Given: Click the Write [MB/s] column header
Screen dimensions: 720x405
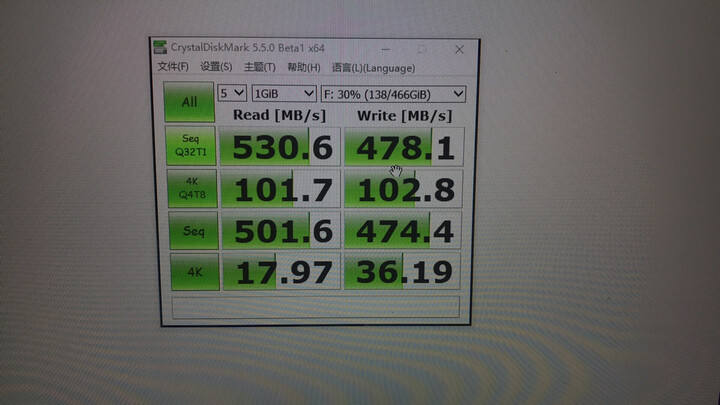Looking at the screenshot, I should 405,115.
